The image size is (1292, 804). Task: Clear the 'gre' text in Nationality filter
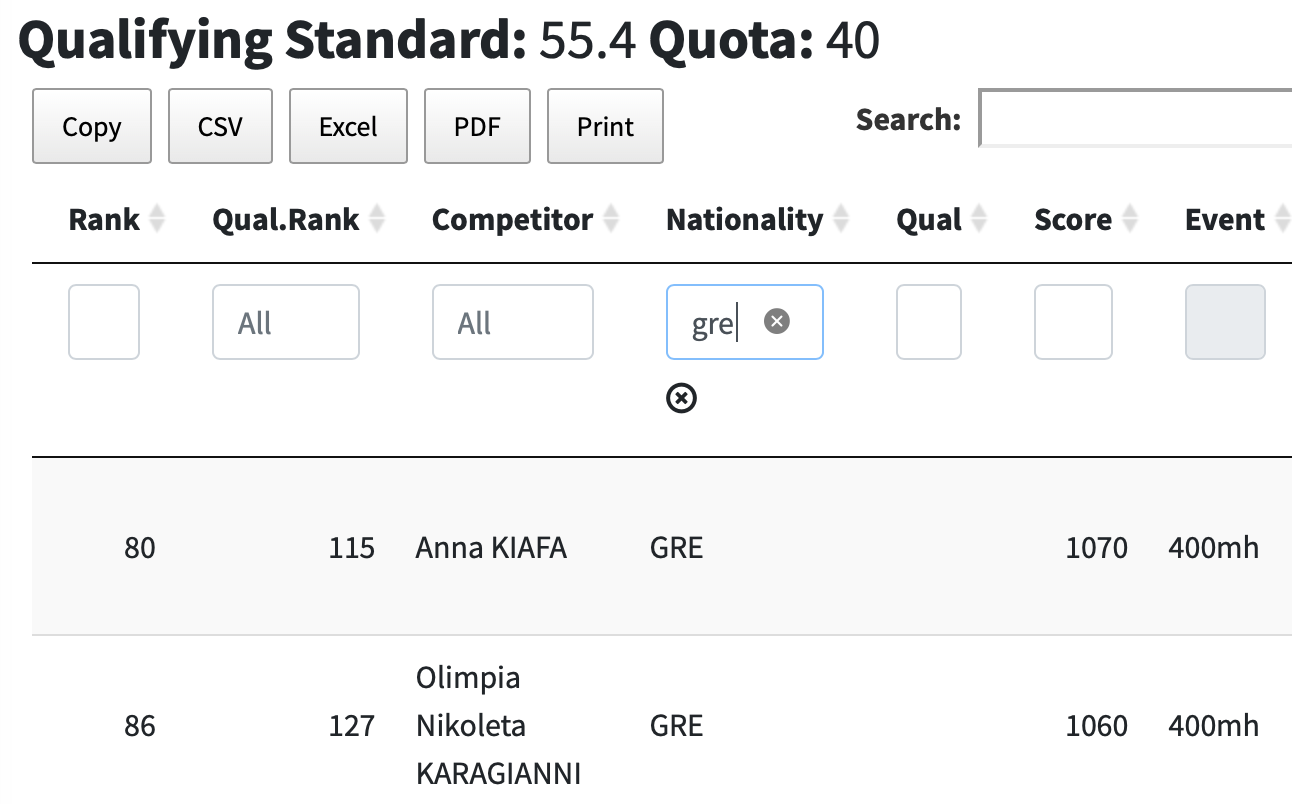777,321
